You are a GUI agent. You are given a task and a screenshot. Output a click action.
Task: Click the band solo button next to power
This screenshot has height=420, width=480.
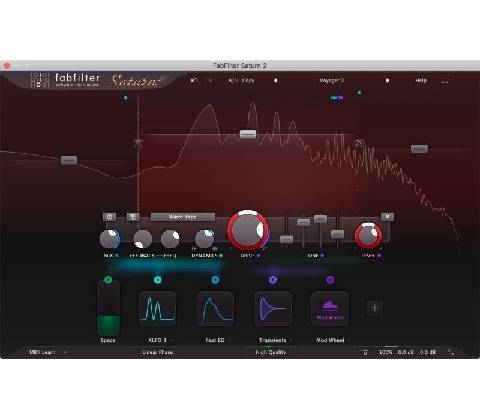point(133,217)
